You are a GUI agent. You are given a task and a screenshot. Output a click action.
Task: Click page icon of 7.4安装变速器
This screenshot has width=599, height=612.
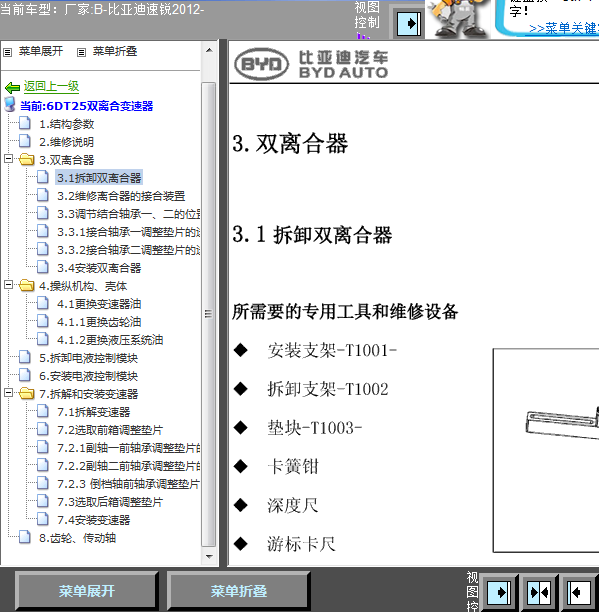[x=43, y=519]
